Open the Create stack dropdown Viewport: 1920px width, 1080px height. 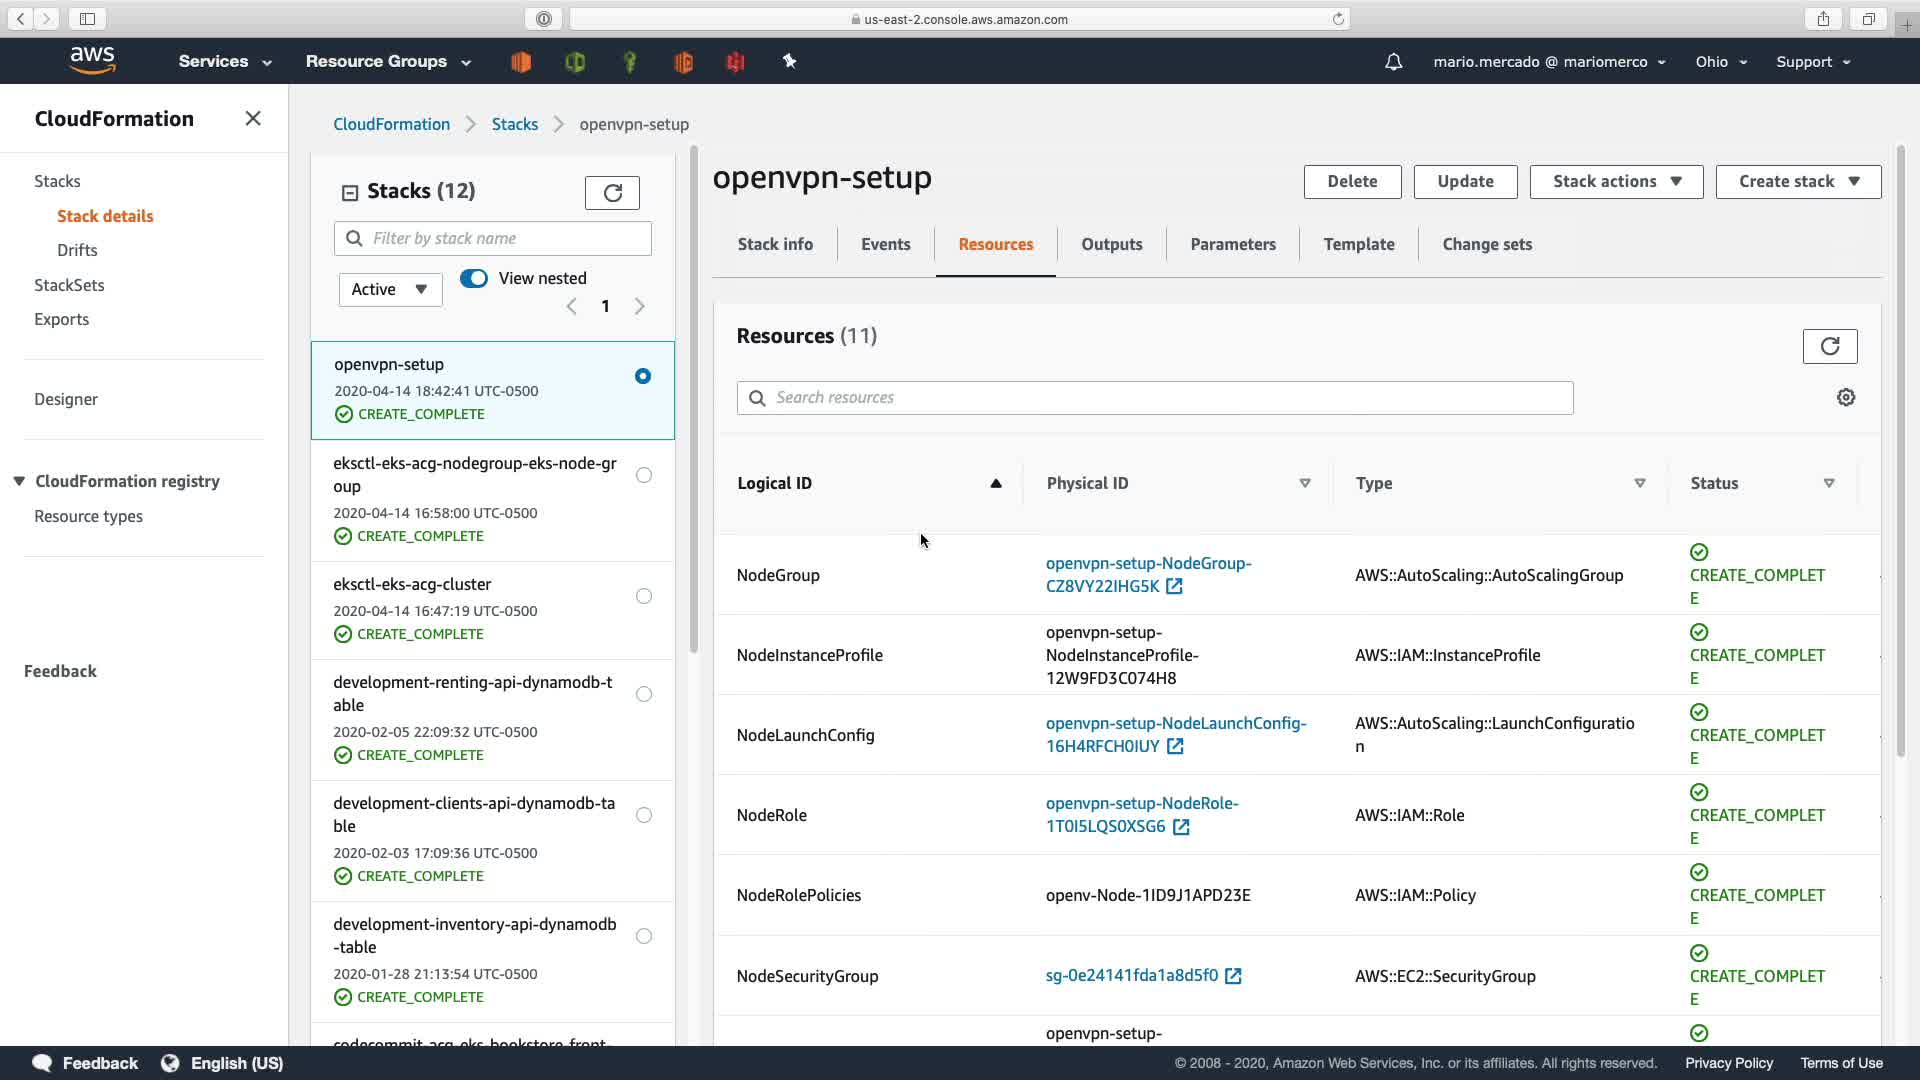tap(1797, 181)
